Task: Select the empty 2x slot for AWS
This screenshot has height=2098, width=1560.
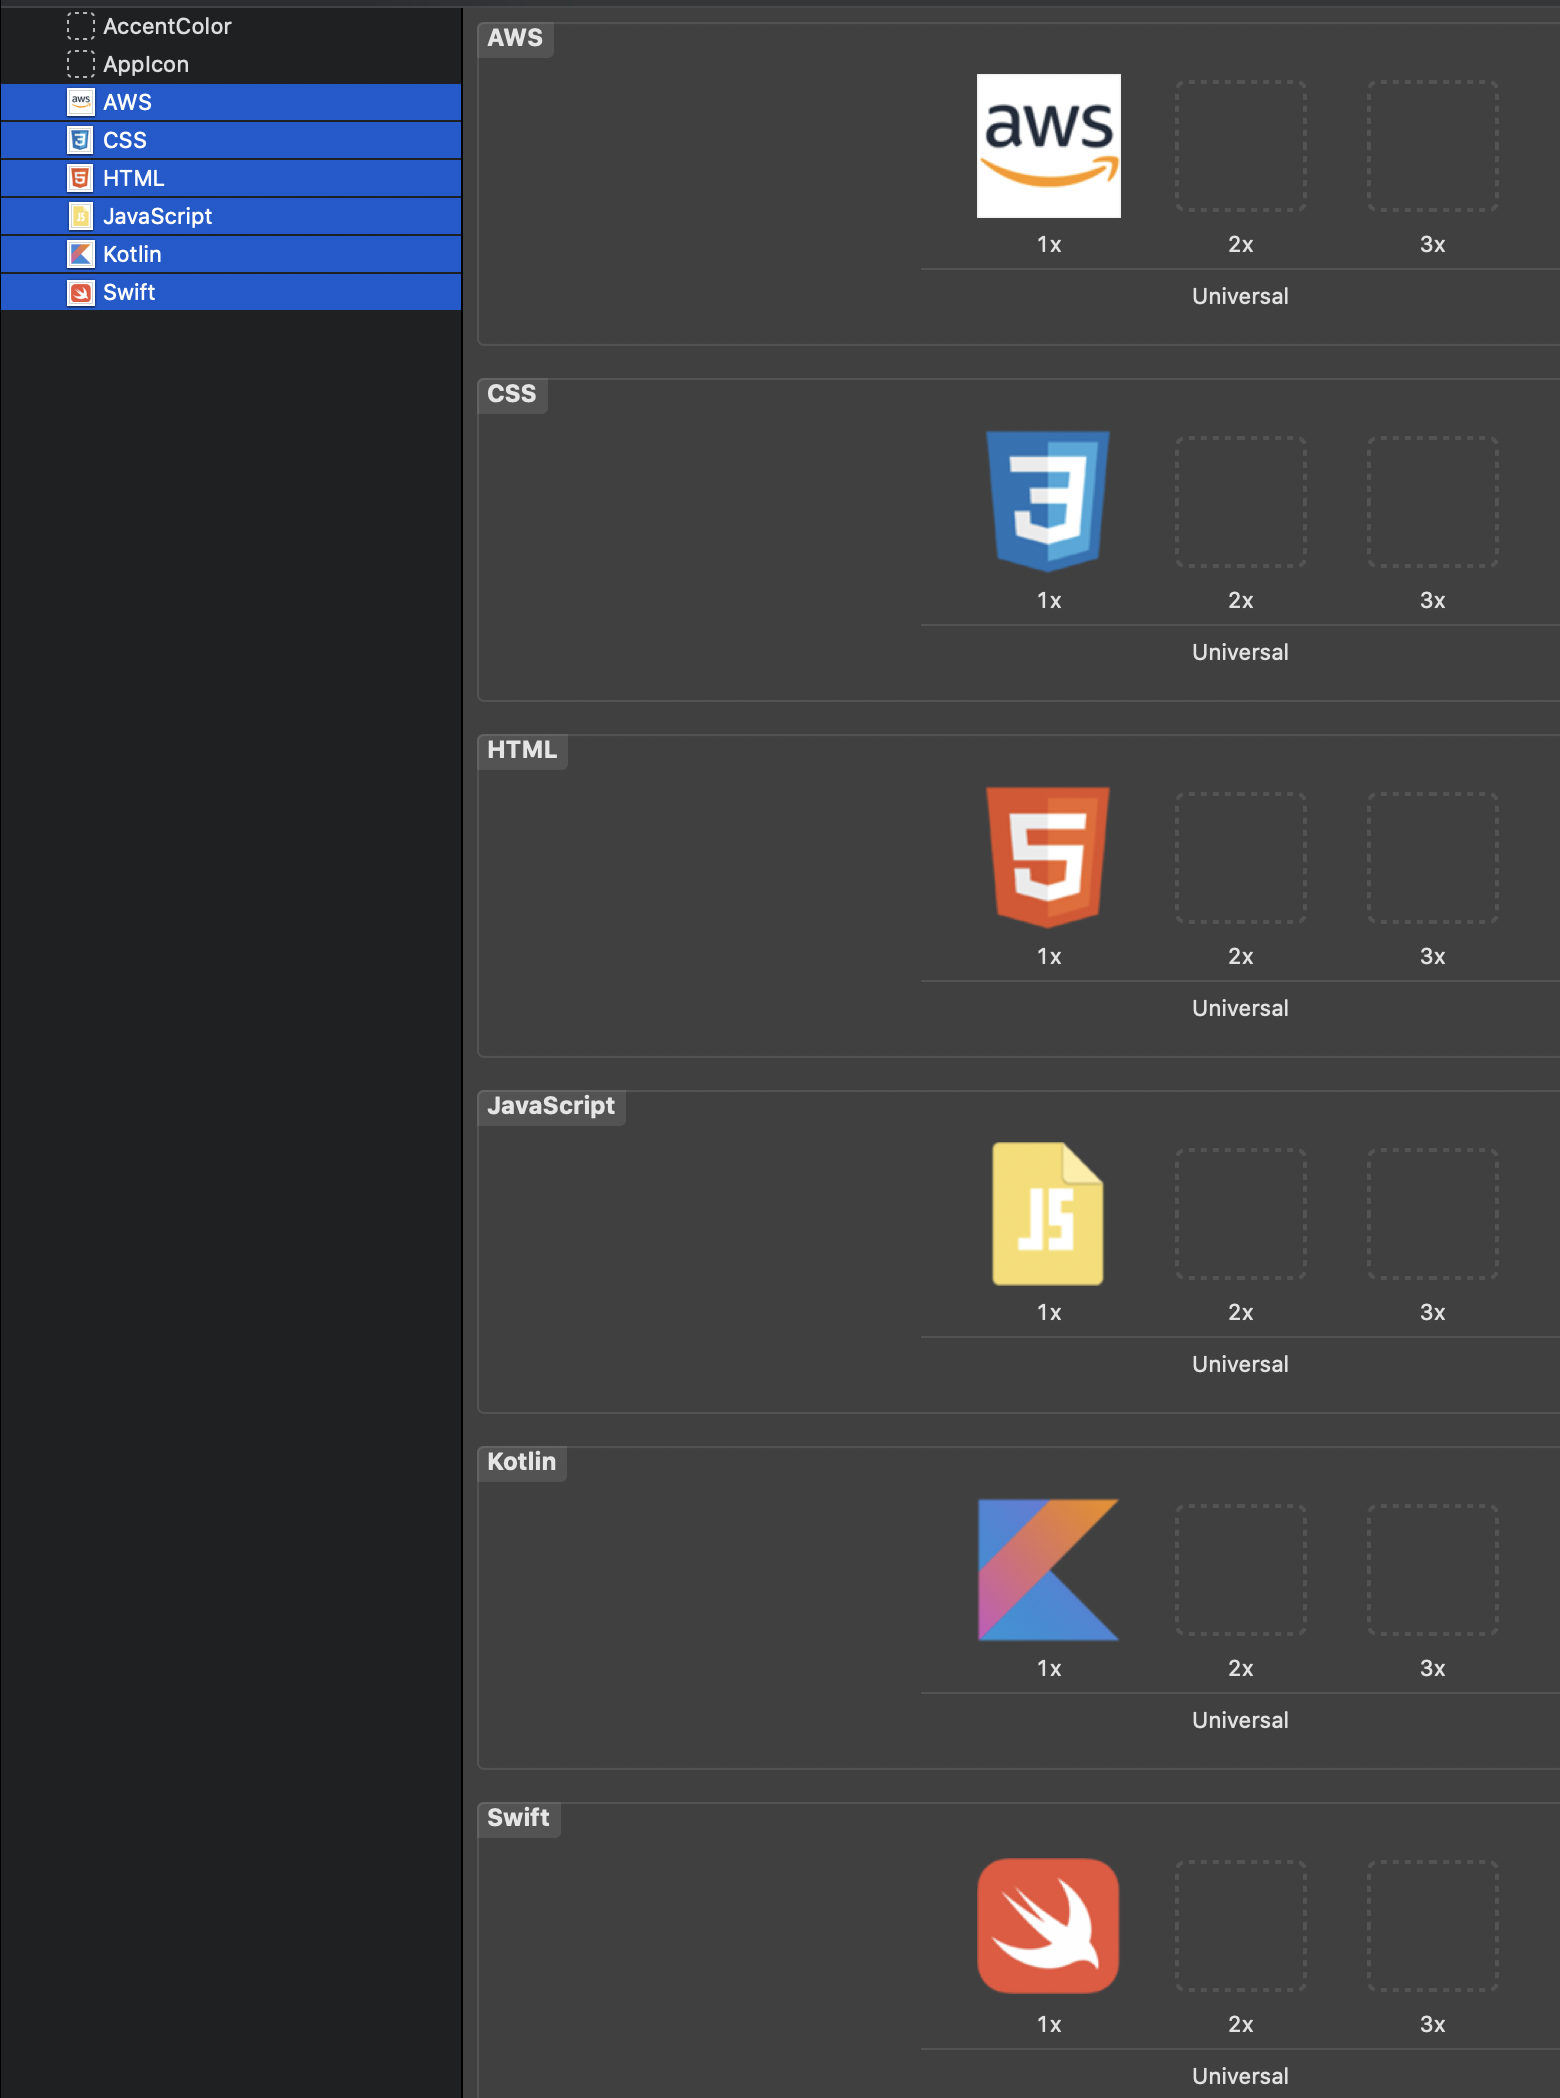Action: [1240, 146]
